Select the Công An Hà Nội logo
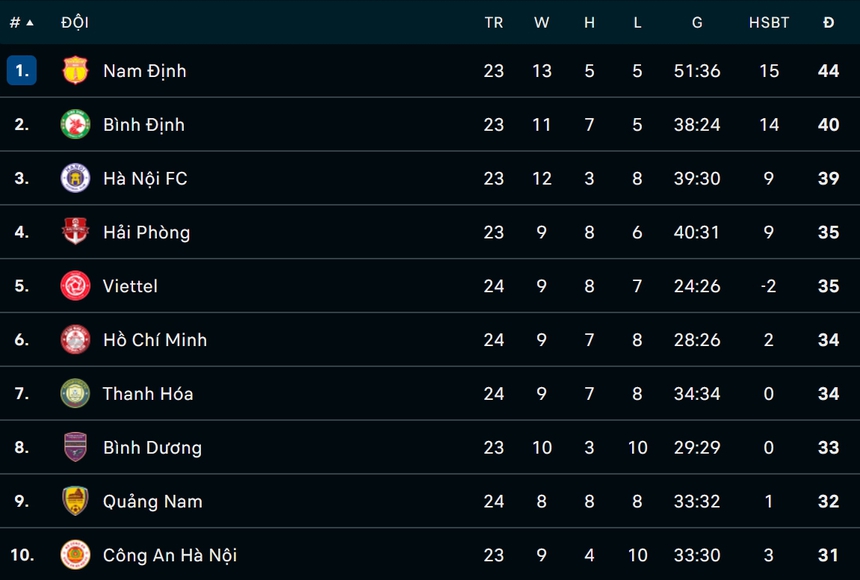This screenshot has height=580, width=860. tap(75, 555)
